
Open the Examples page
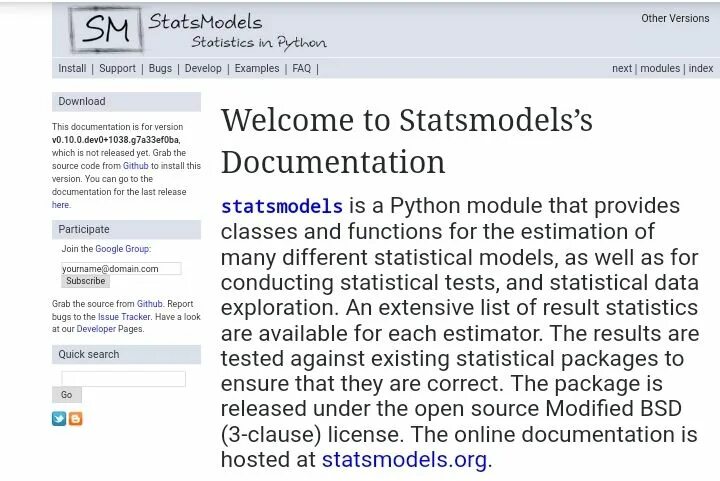(x=257, y=68)
